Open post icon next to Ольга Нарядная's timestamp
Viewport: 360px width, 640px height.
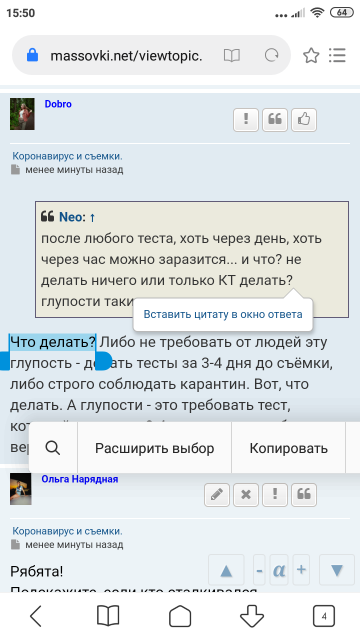pos(15,544)
